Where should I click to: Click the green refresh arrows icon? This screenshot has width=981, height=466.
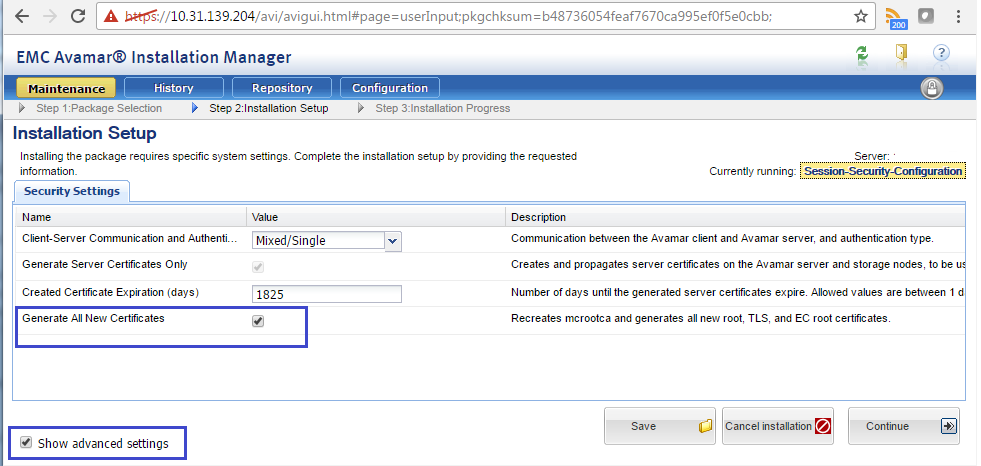(x=862, y=55)
